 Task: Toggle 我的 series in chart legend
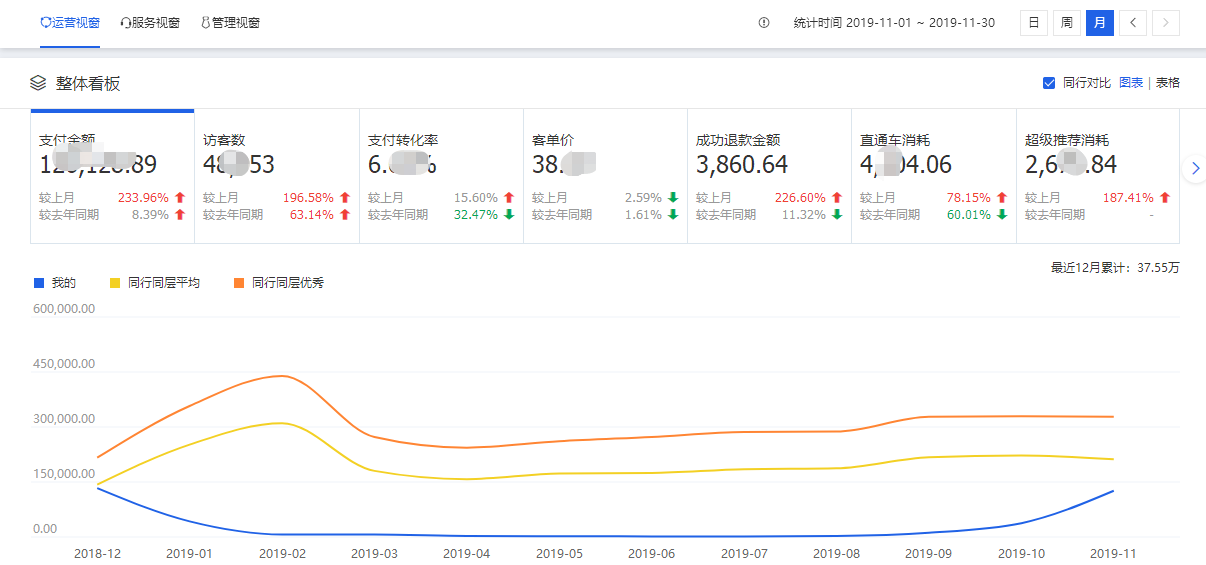pos(55,283)
